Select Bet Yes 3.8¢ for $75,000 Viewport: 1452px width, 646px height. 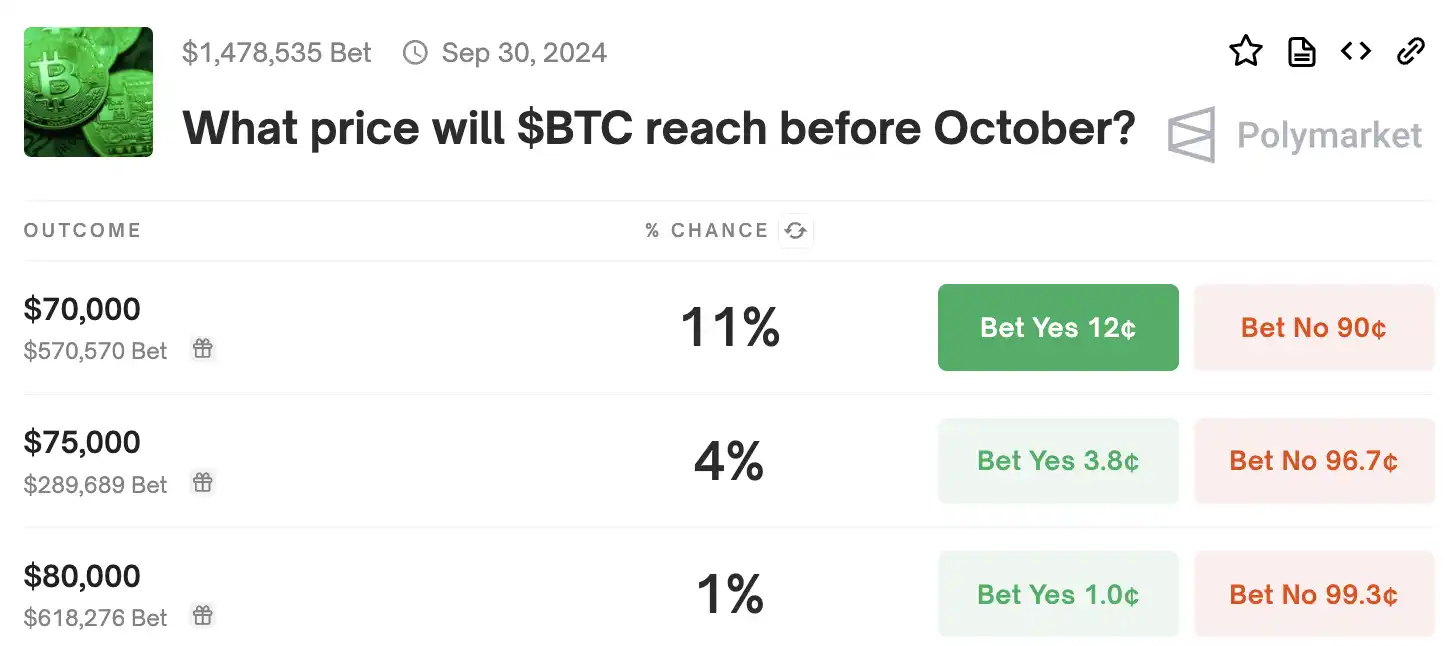pos(1058,461)
